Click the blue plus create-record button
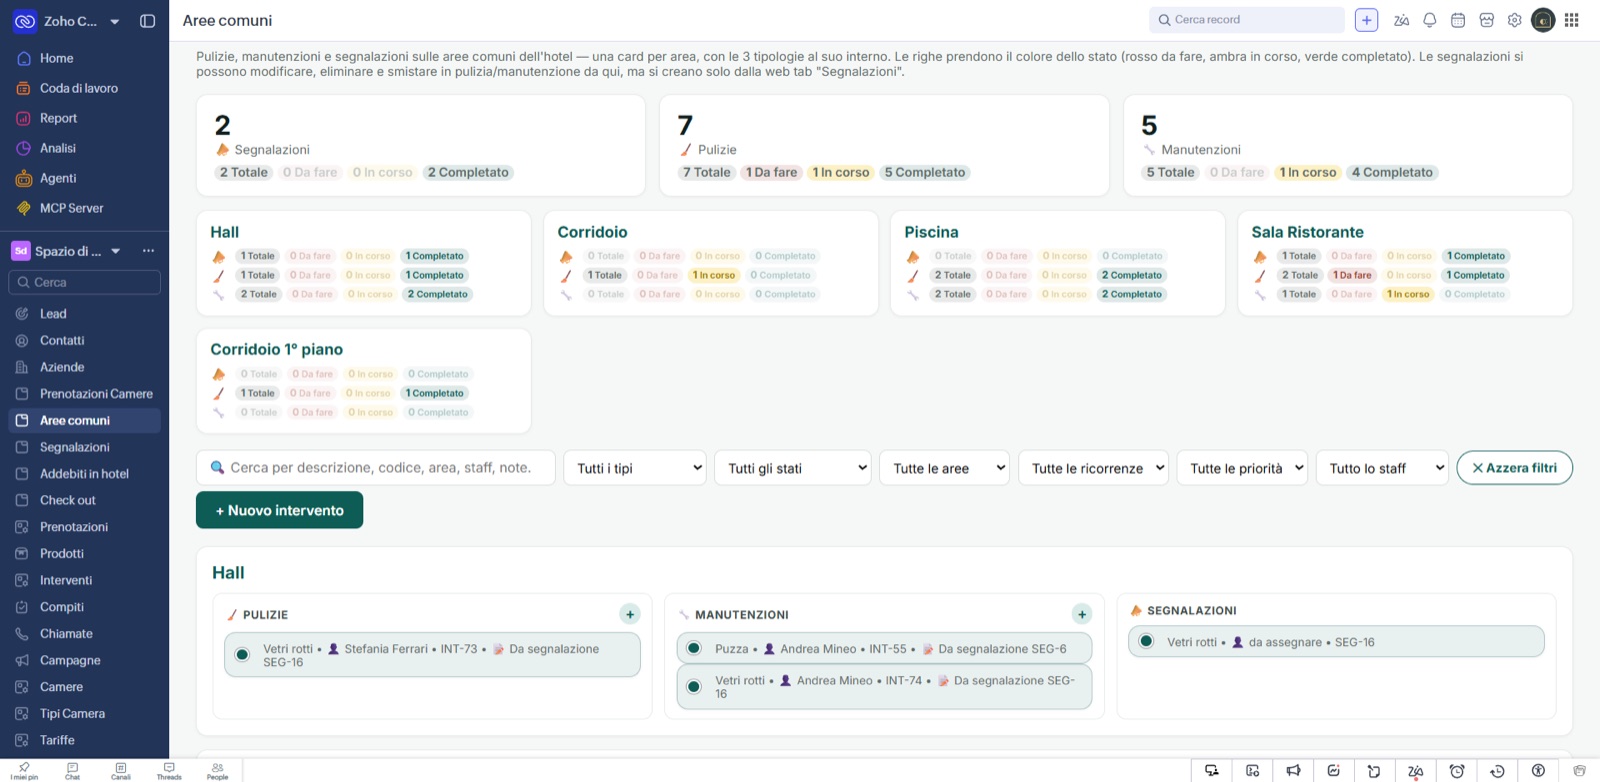The width and height of the screenshot is (1600, 782). pos(1366,20)
